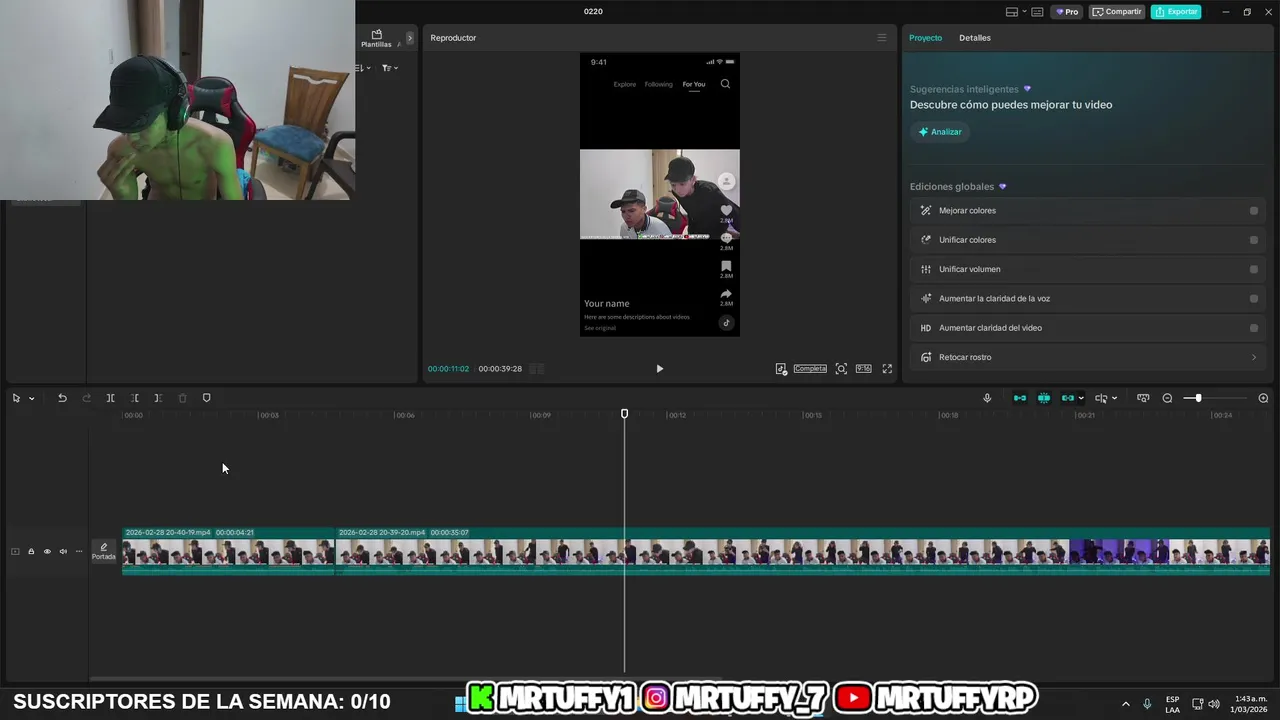1280x720 pixels.
Task: Toggle main track magnet
Action: tap(1020, 398)
